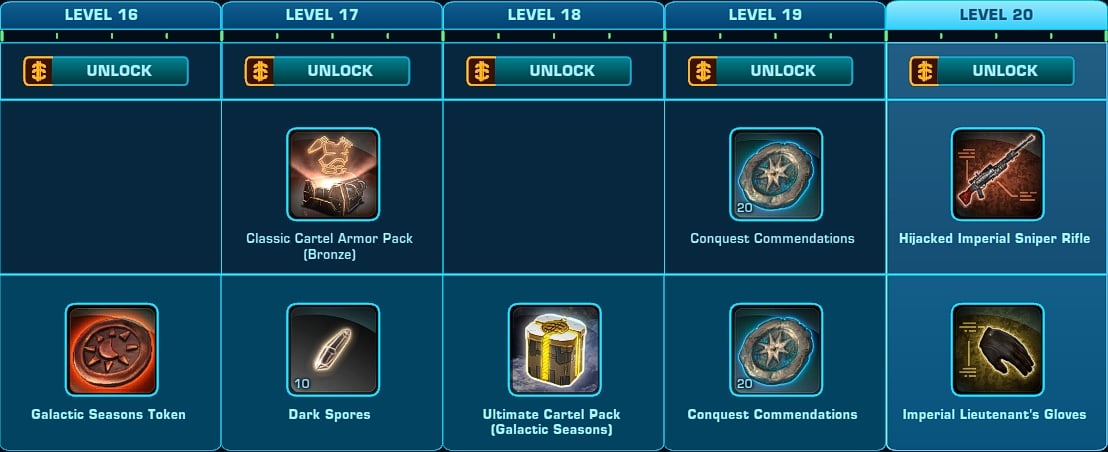The height and width of the screenshot is (452, 1108).
Task: Click Level 19 lower Conquest Commendations icon
Action: [x=776, y=350]
